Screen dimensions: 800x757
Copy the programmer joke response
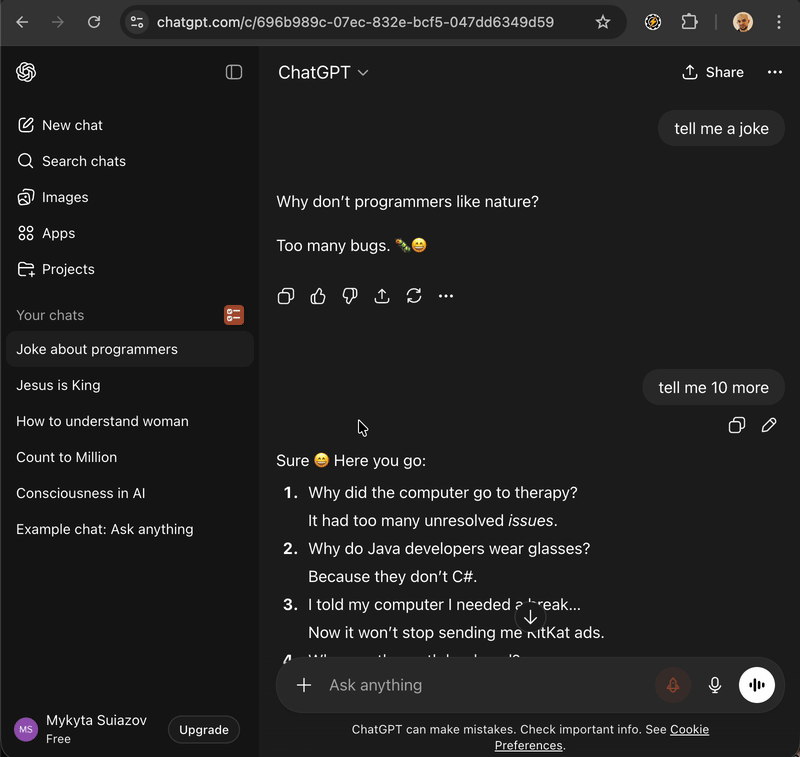tap(286, 296)
